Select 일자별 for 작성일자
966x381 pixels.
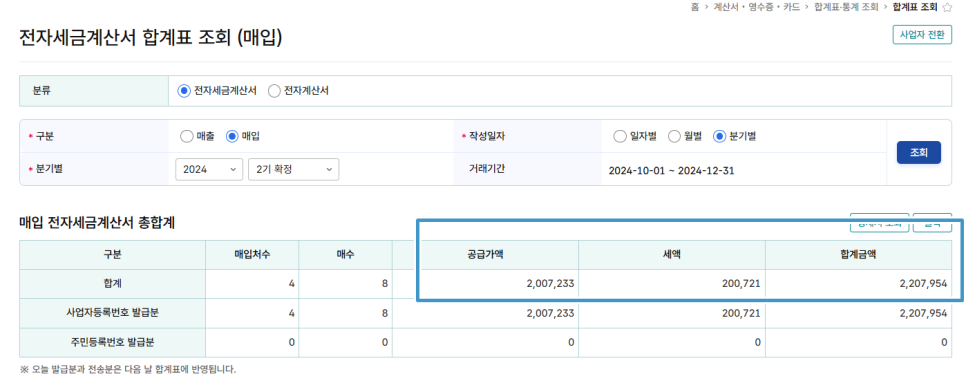point(620,136)
